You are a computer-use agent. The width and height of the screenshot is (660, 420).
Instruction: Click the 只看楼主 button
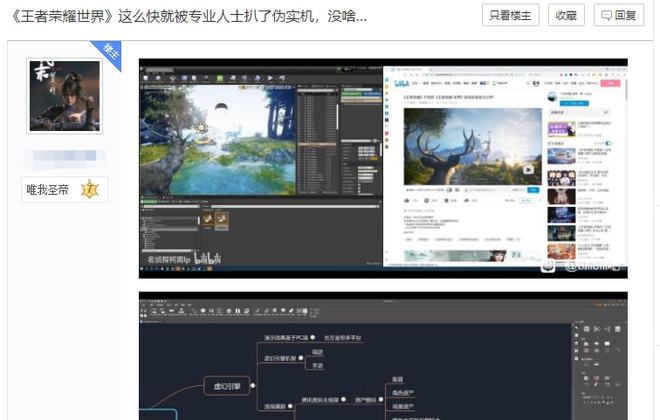click(510, 16)
